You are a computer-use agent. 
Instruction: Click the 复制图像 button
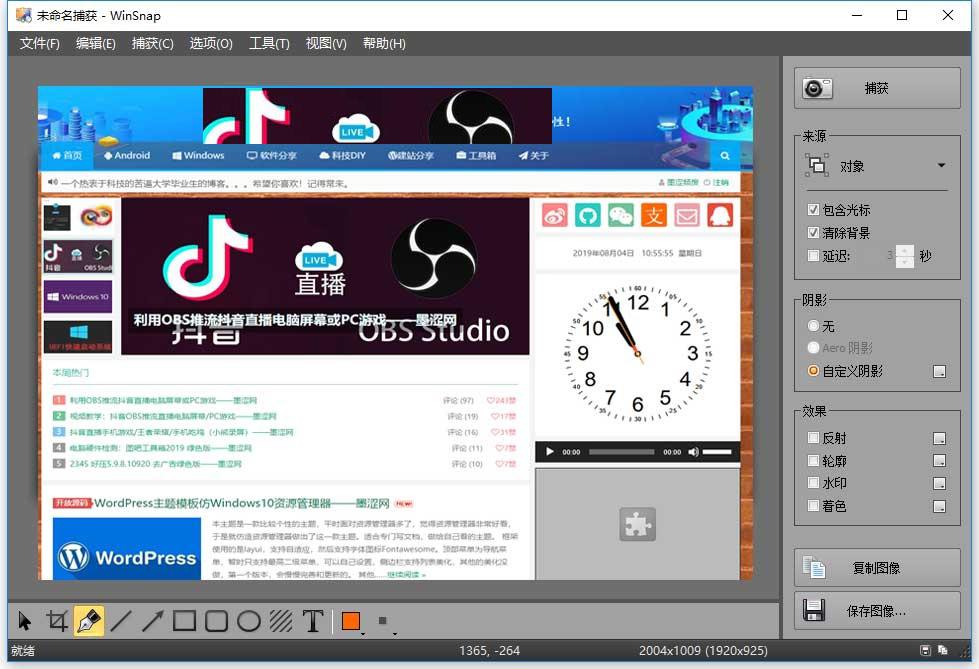pos(877,568)
